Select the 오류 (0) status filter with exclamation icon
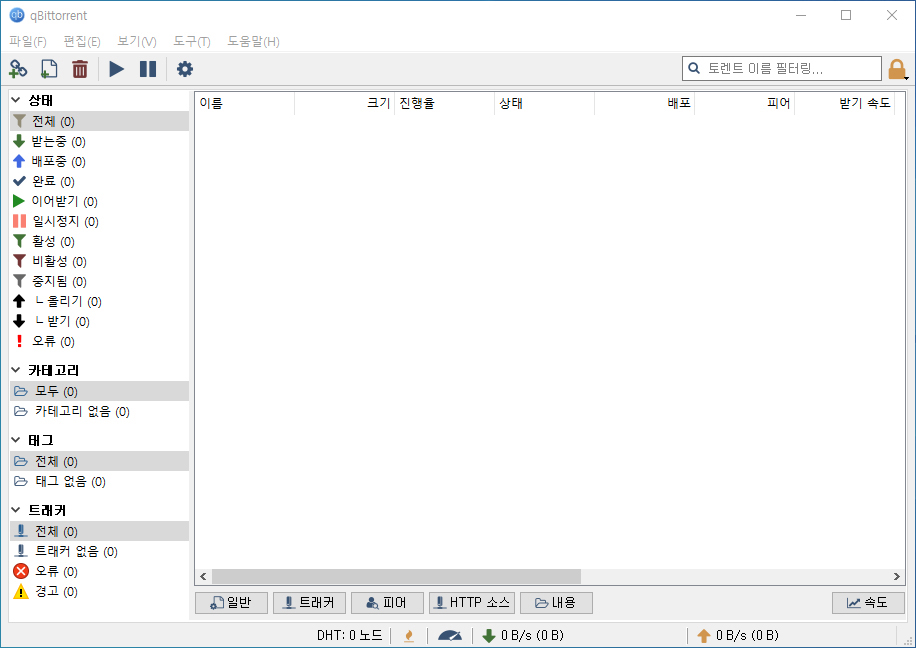Image resolution: width=916 pixels, height=648 pixels. click(x=99, y=341)
